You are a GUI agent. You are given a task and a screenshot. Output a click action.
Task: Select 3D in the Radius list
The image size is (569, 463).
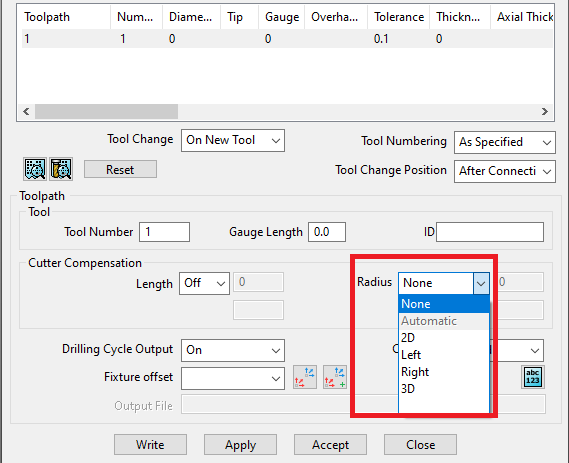pos(444,389)
